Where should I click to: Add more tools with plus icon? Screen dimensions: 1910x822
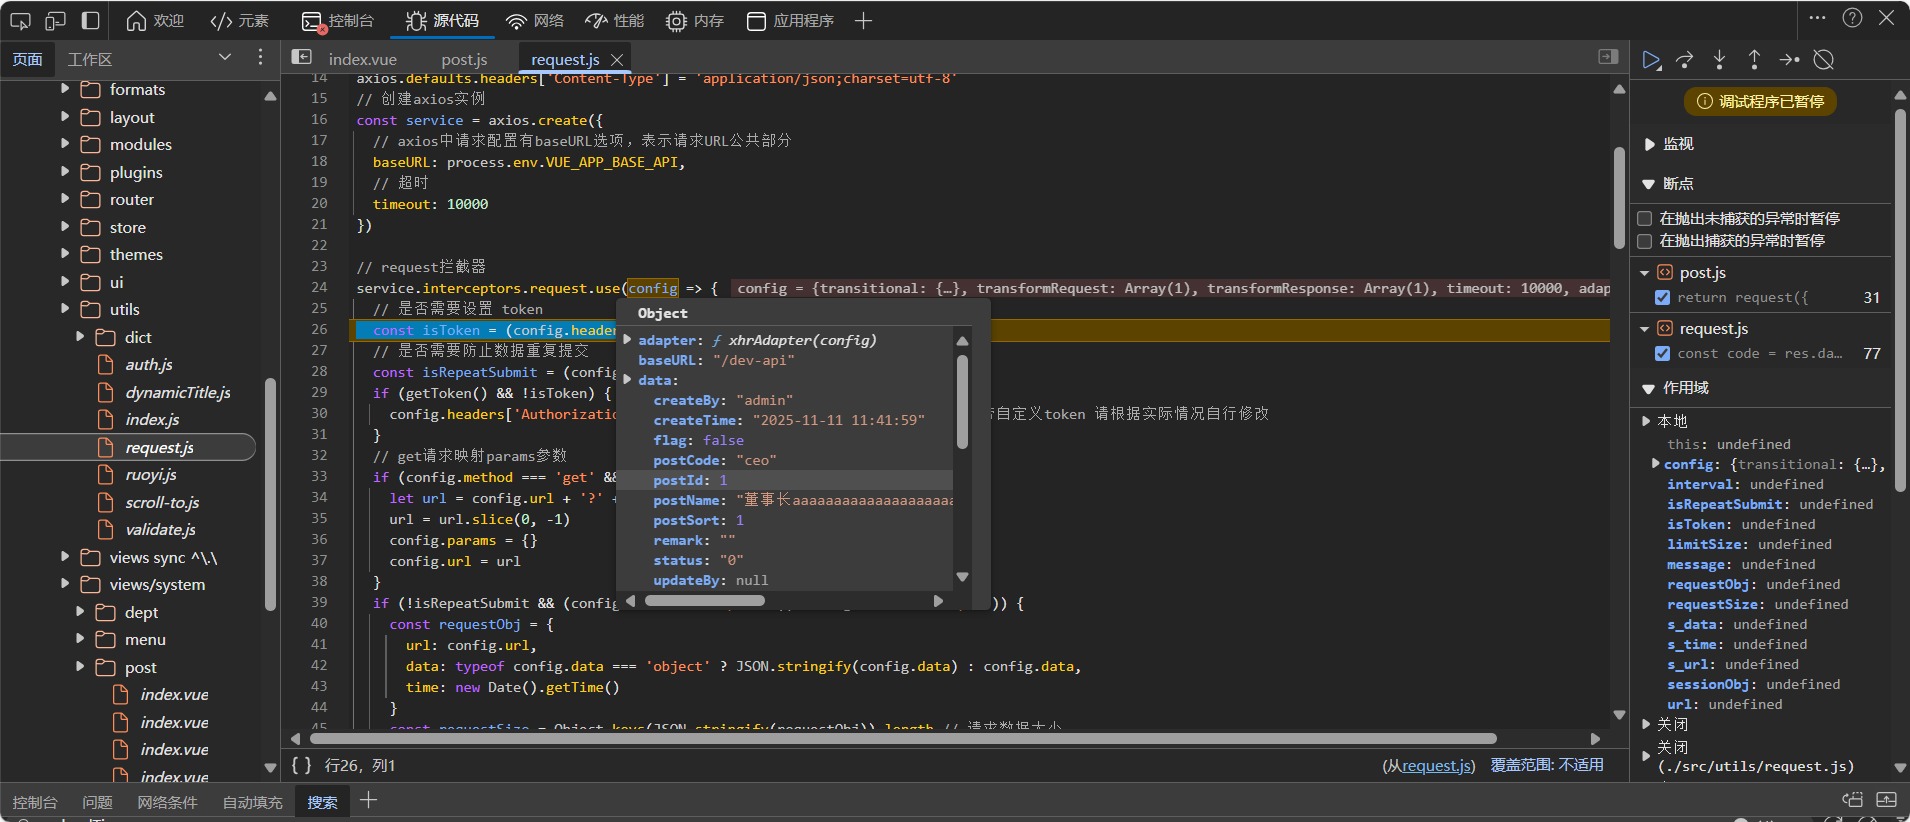tap(863, 20)
